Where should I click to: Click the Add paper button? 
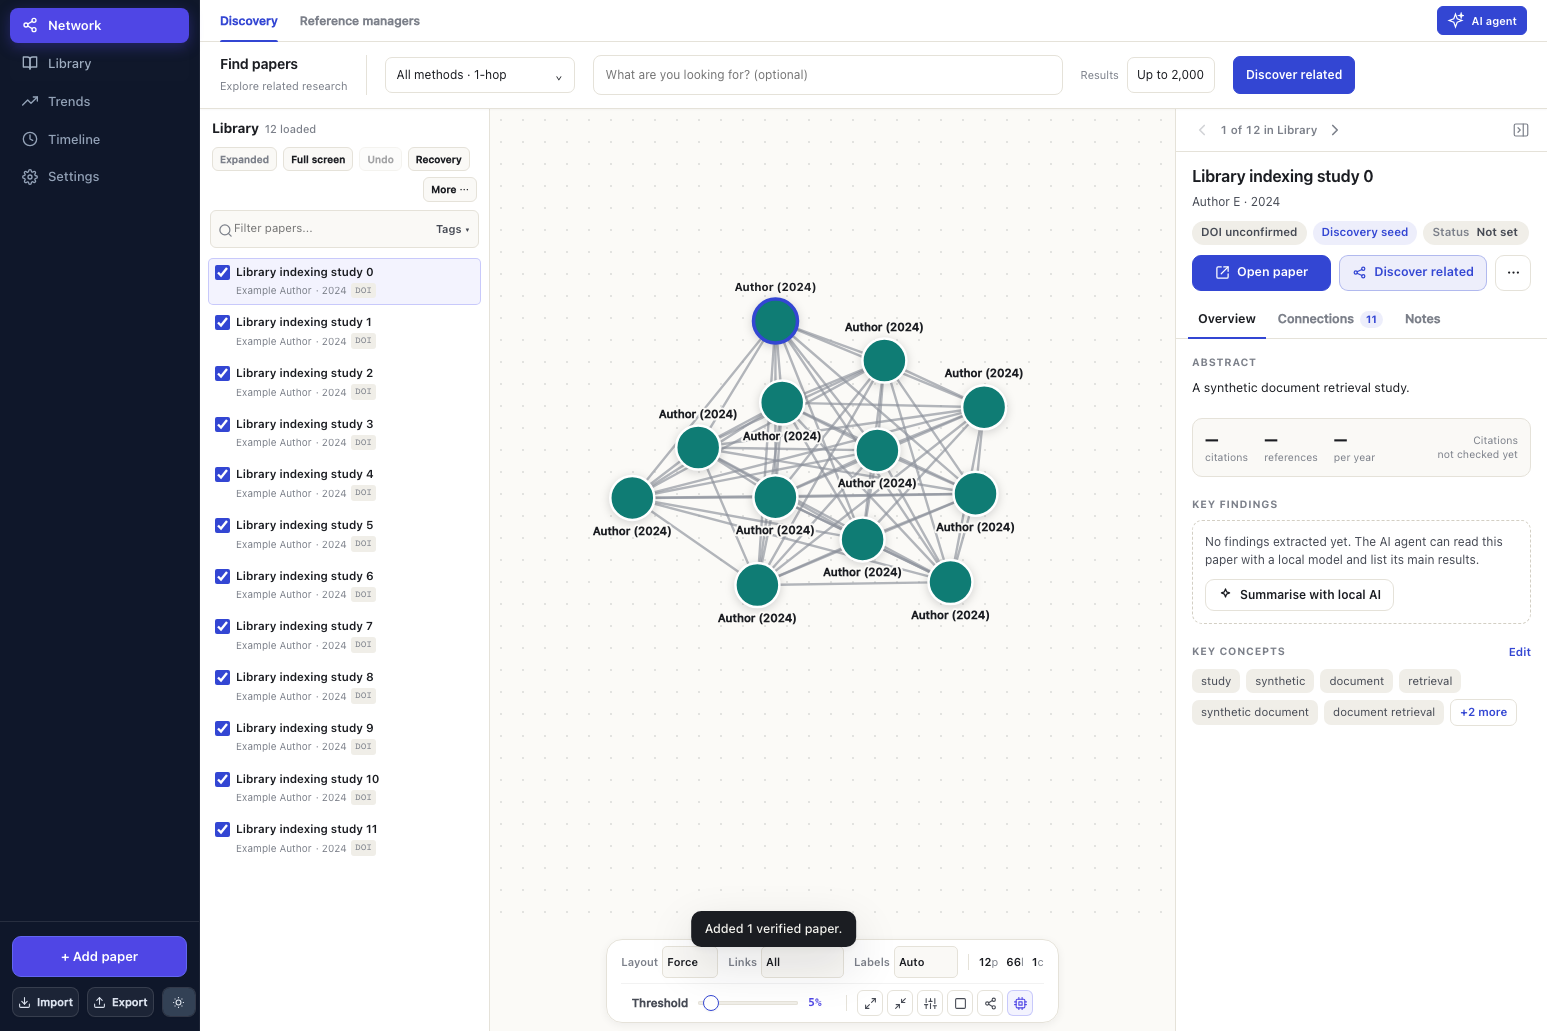tap(99, 957)
